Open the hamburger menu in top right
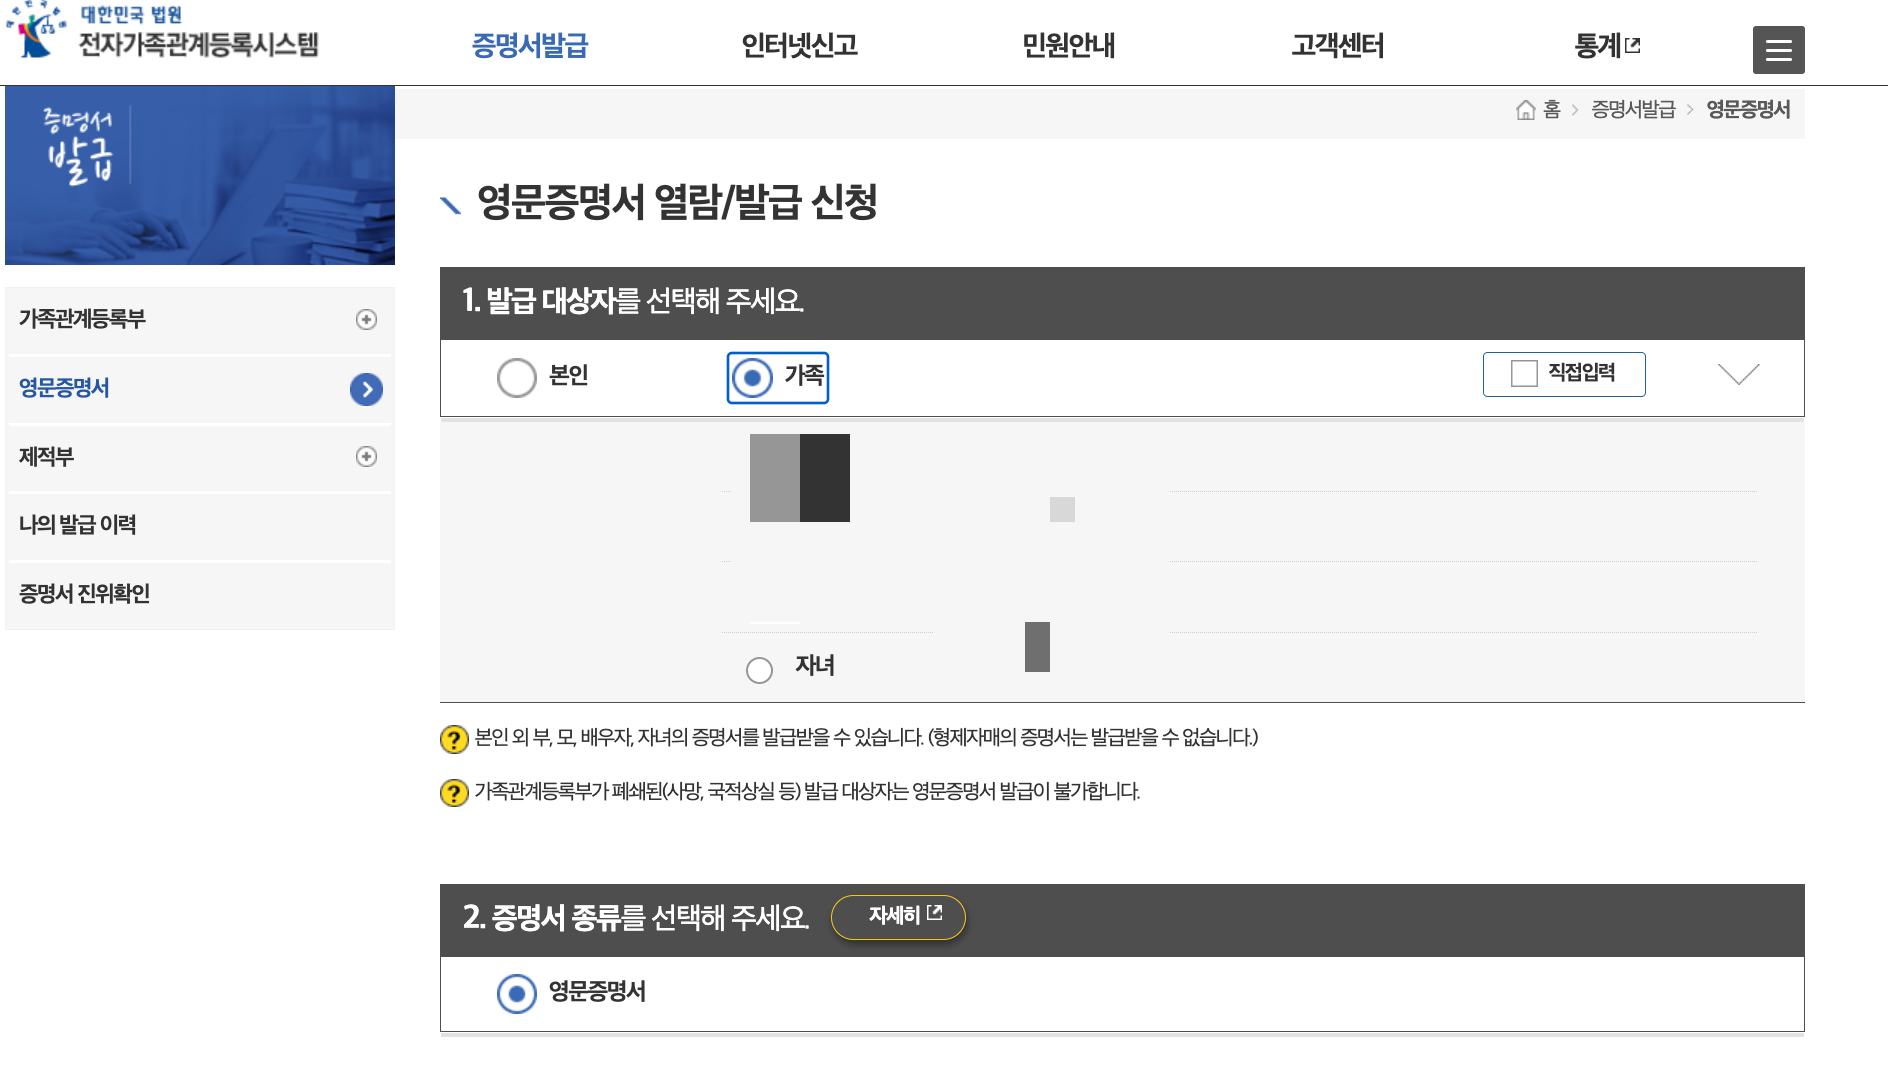This screenshot has width=1888, height=1072. 1778,48
